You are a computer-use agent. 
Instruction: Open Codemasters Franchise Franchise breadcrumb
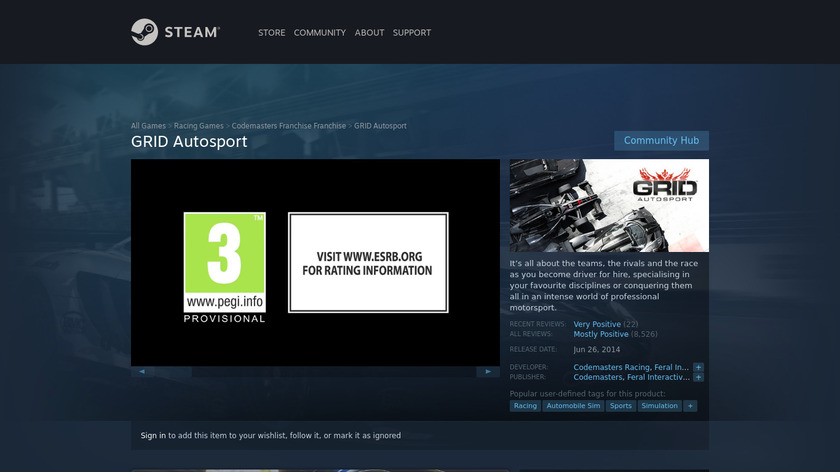[289, 126]
